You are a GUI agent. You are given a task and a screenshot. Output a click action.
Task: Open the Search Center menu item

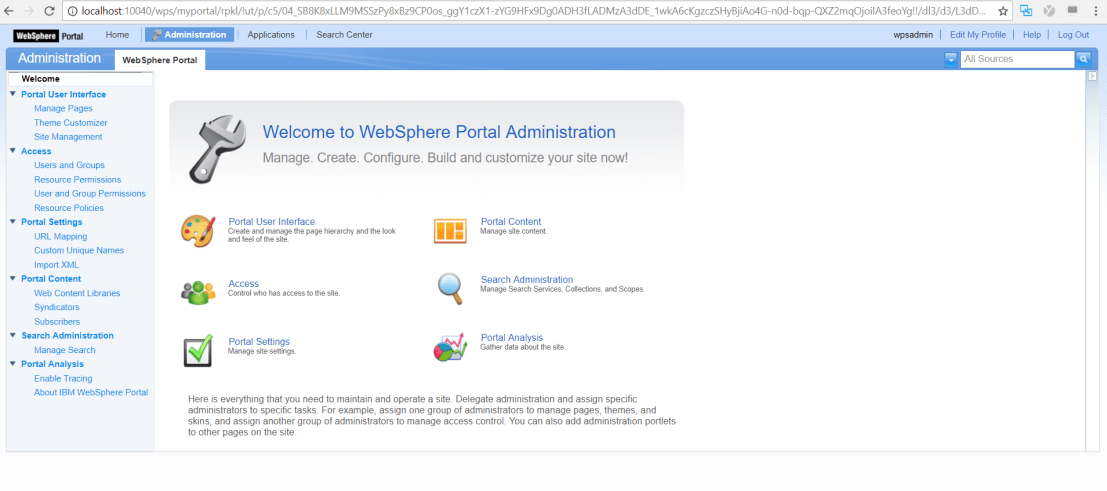pyautogui.click(x=344, y=35)
